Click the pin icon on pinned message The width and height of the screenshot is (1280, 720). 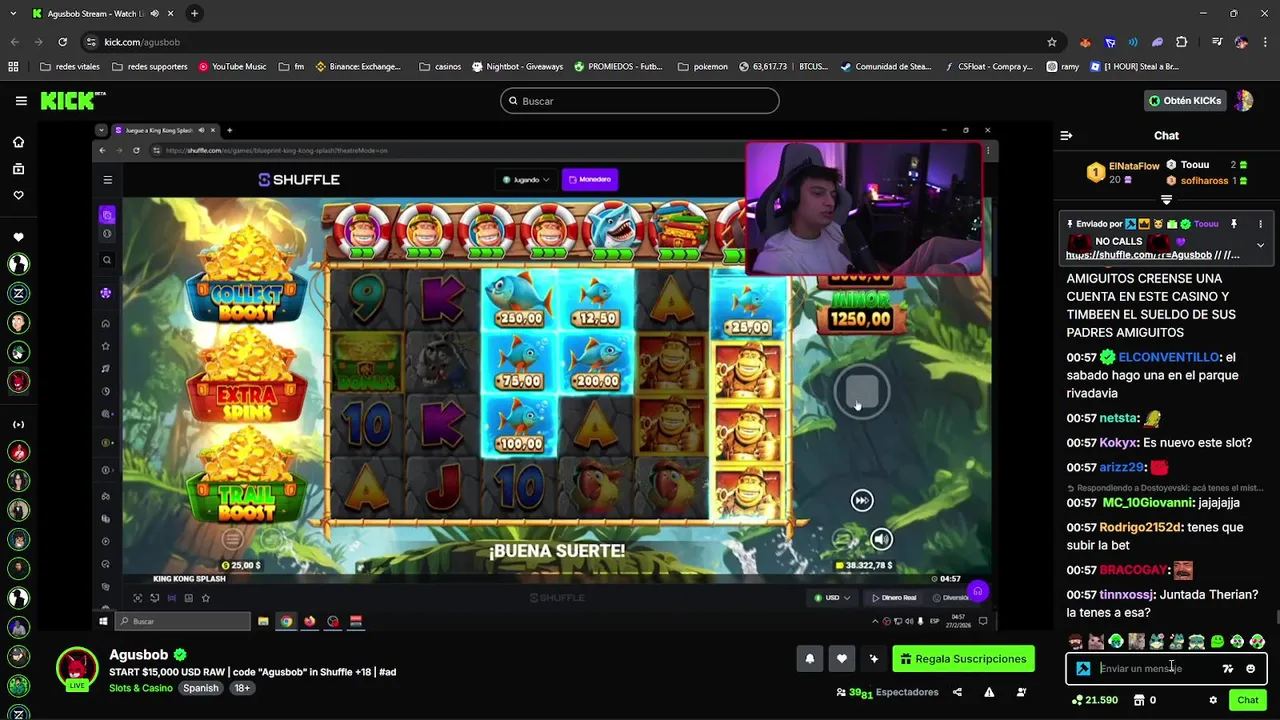(x=1234, y=224)
